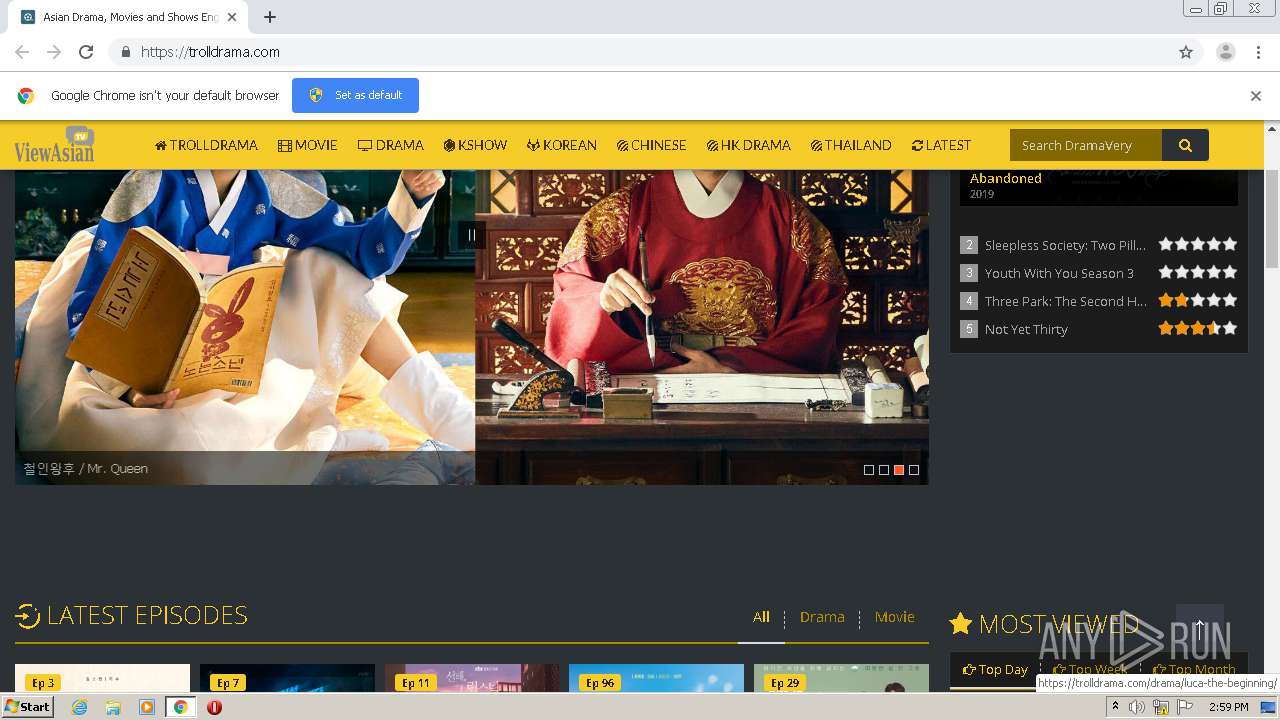1280x720 pixels.
Task: Open the LATEST menu item
Action: [x=941, y=145]
